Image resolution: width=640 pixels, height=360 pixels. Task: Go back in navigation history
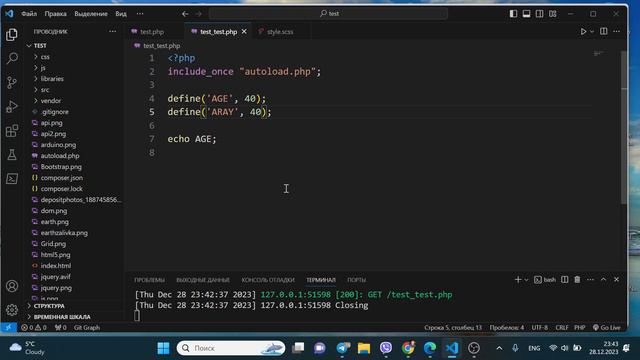click(185, 13)
